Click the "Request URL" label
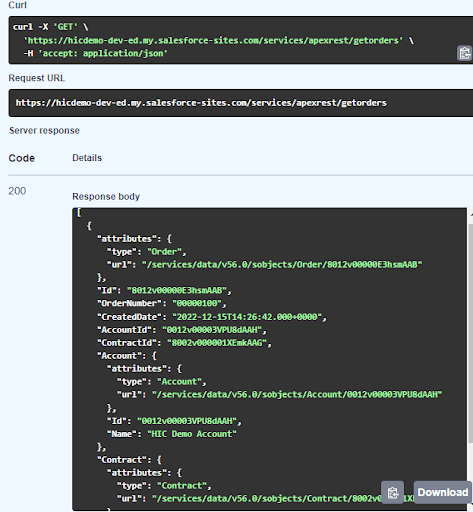Screen dimensions: 473x512 (37, 78)
